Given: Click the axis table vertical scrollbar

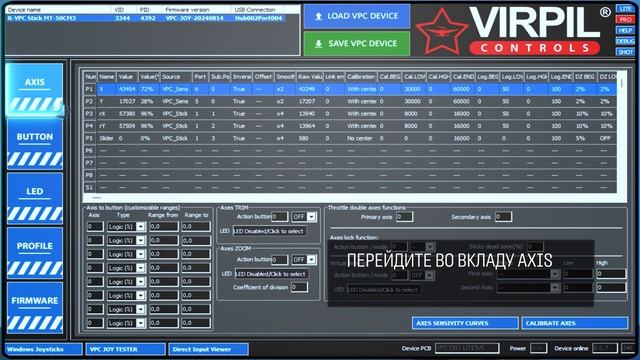Looking at the screenshot, I should tap(622, 131).
